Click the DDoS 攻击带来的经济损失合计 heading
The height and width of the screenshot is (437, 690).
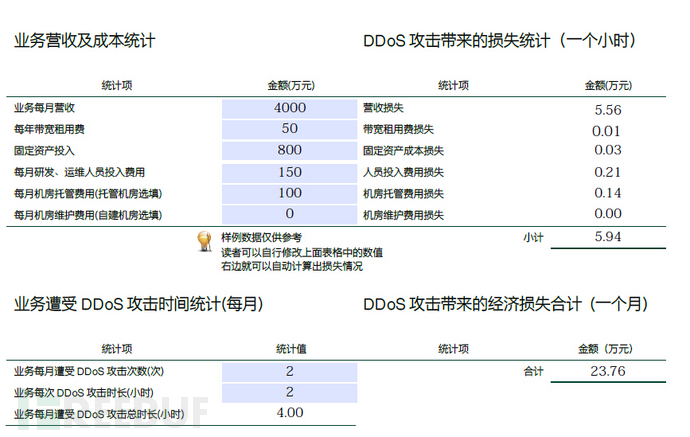(x=506, y=304)
